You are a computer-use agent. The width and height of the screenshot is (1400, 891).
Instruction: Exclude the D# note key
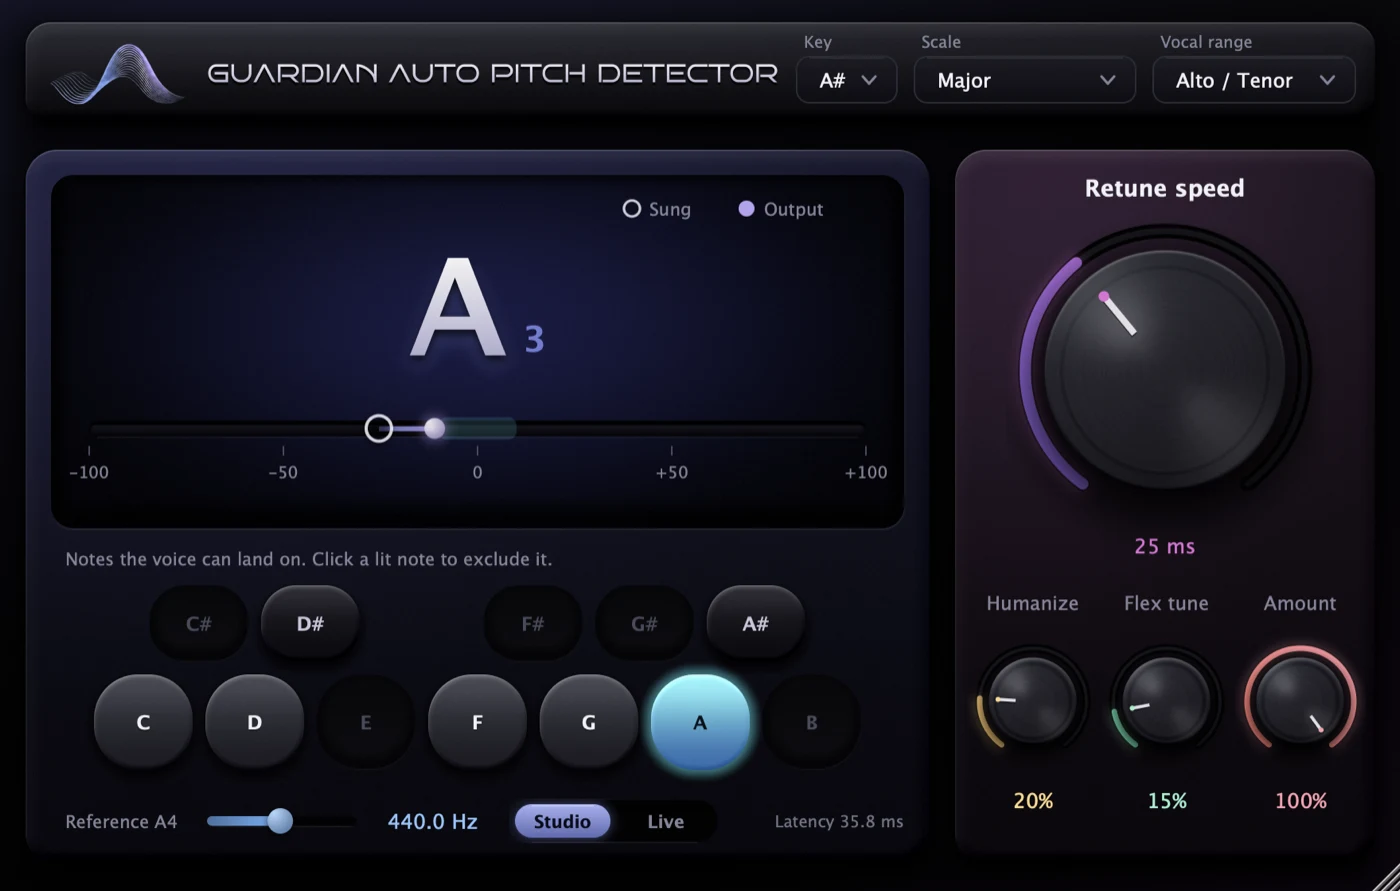pyautogui.click(x=310, y=624)
